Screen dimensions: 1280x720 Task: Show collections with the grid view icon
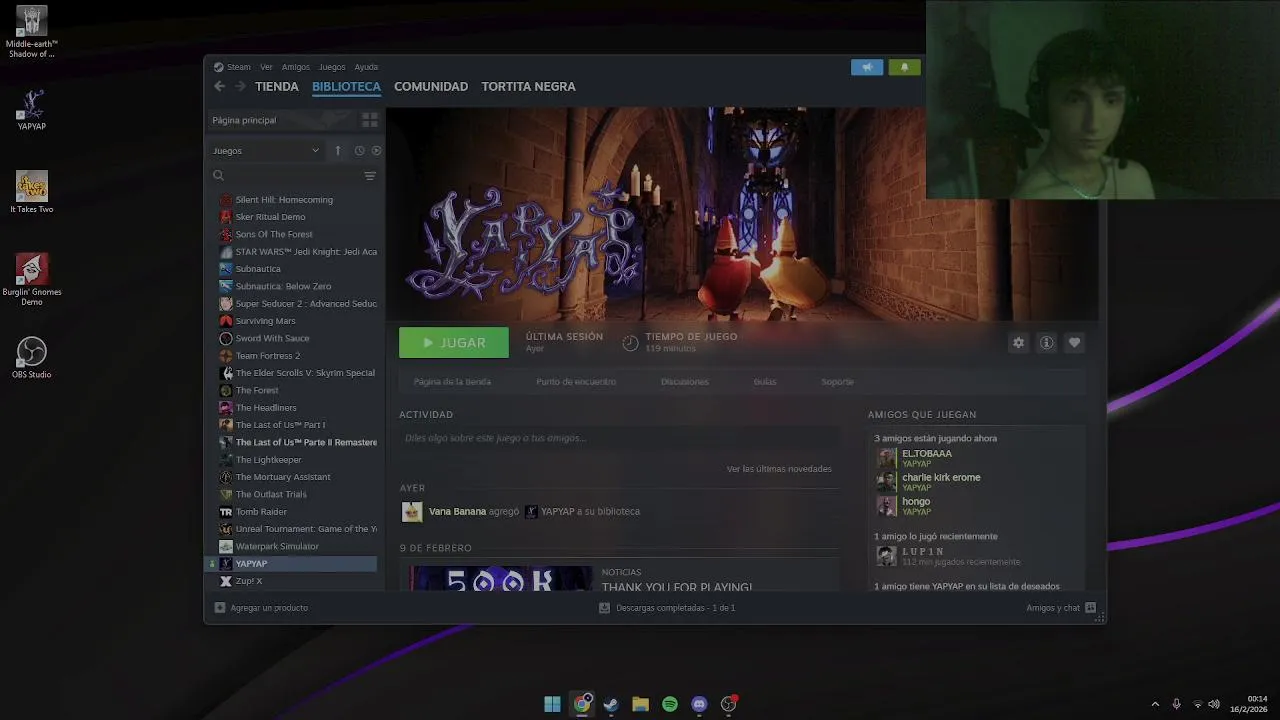(370, 120)
